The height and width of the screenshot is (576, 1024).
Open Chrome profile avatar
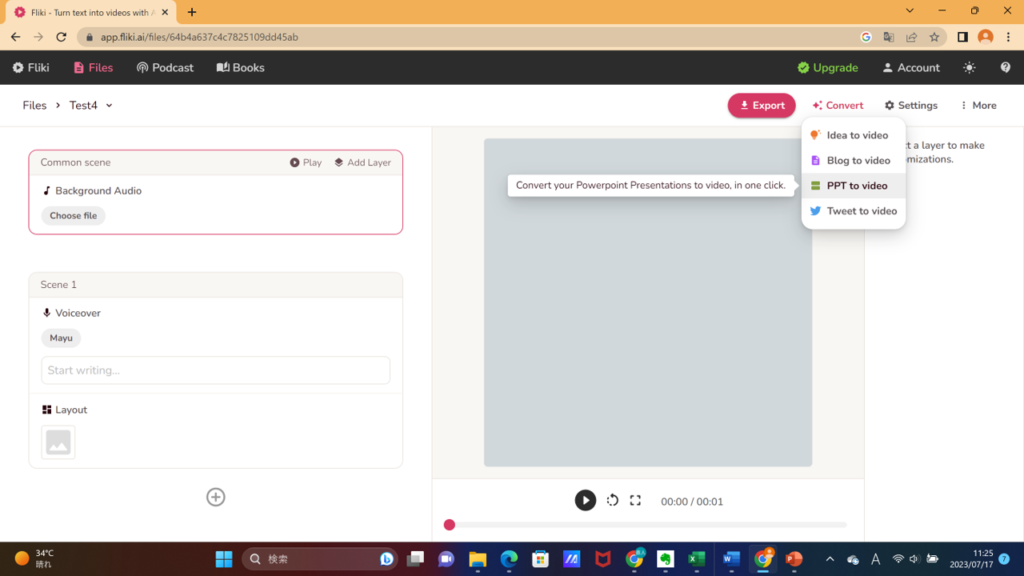click(985, 37)
